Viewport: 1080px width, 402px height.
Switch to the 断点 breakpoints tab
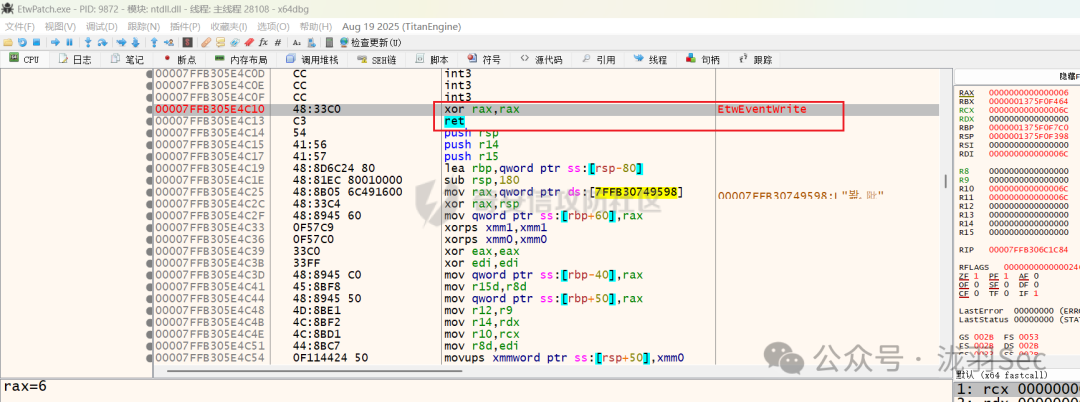pos(179,60)
